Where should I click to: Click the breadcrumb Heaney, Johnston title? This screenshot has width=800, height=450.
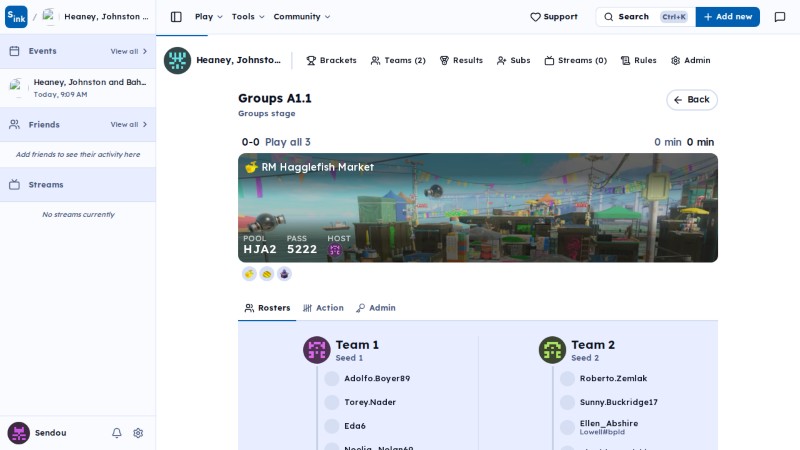pos(106,17)
